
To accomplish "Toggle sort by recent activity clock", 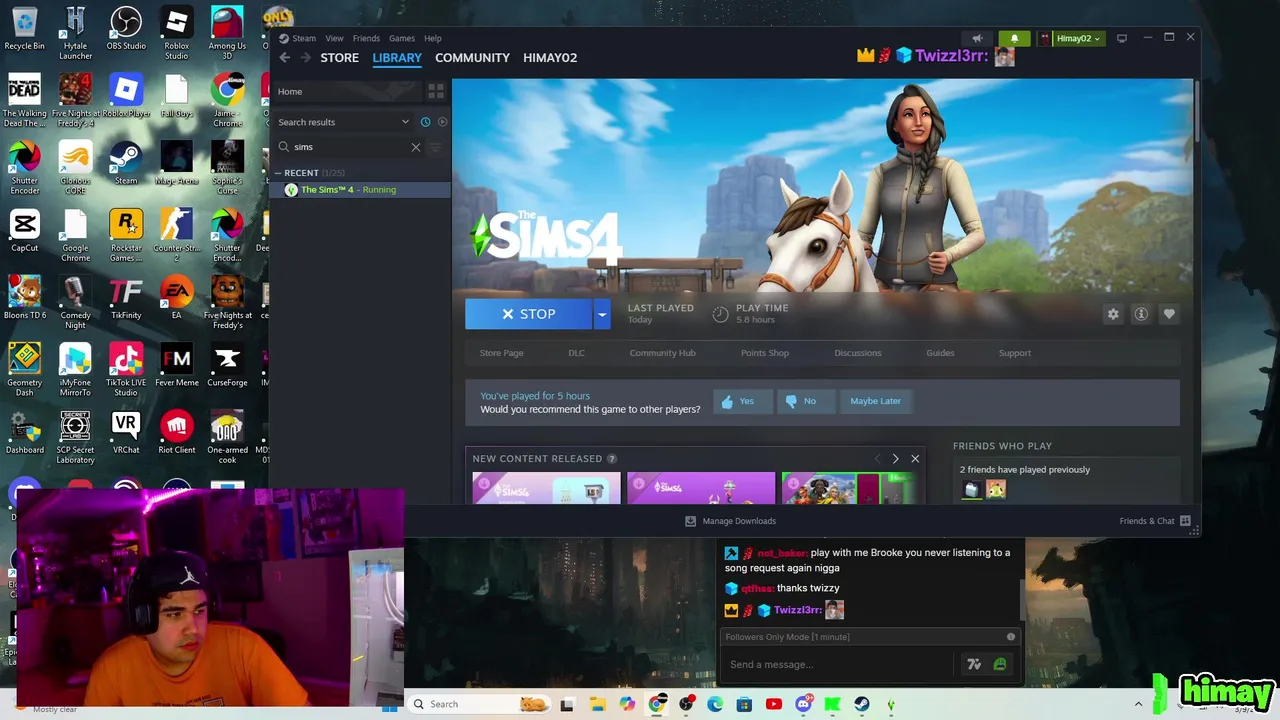I will click(x=425, y=122).
